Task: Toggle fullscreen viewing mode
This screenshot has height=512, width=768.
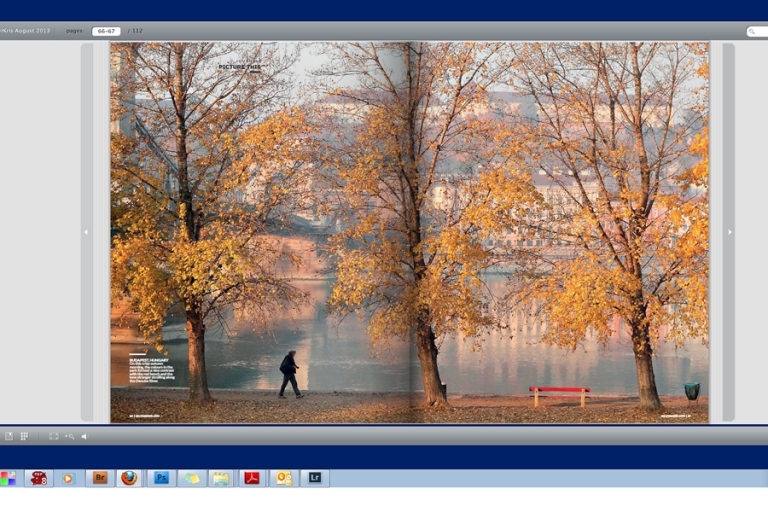Action: [x=54, y=436]
